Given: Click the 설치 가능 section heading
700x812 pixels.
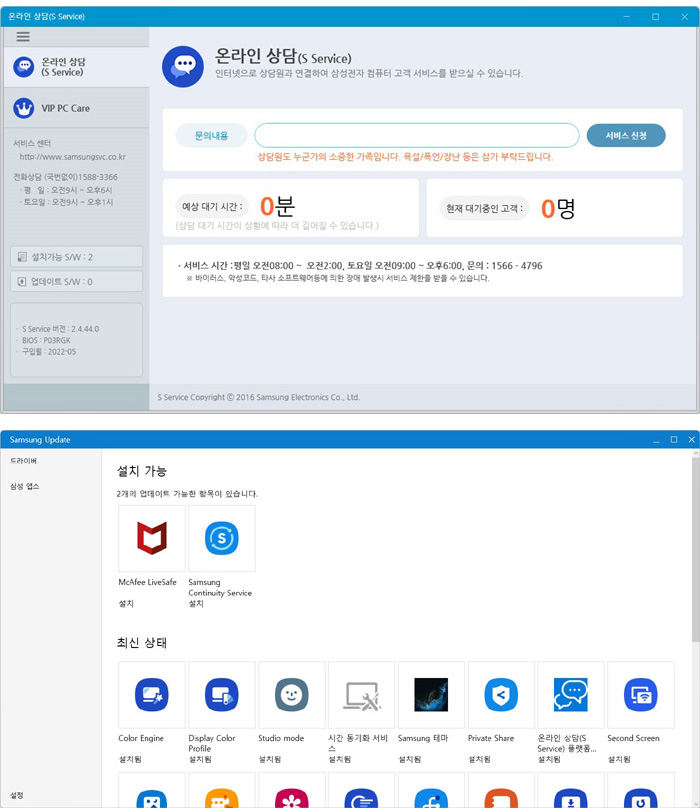Looking at the screenshot, I should tap(142, 471).
